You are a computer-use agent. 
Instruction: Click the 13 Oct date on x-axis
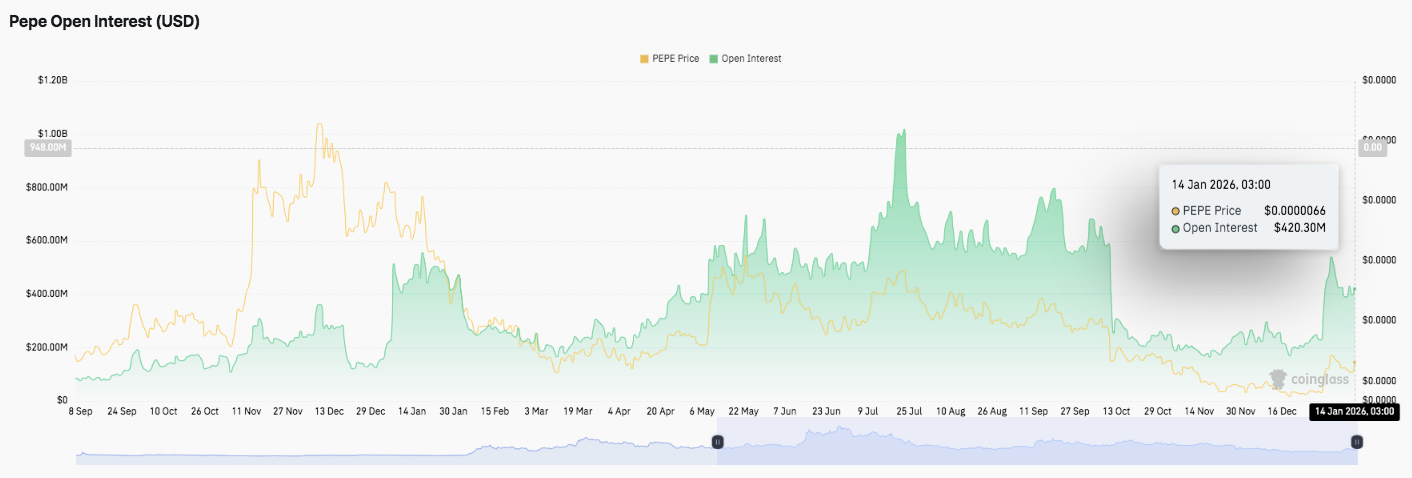(x=1116, y=411)
